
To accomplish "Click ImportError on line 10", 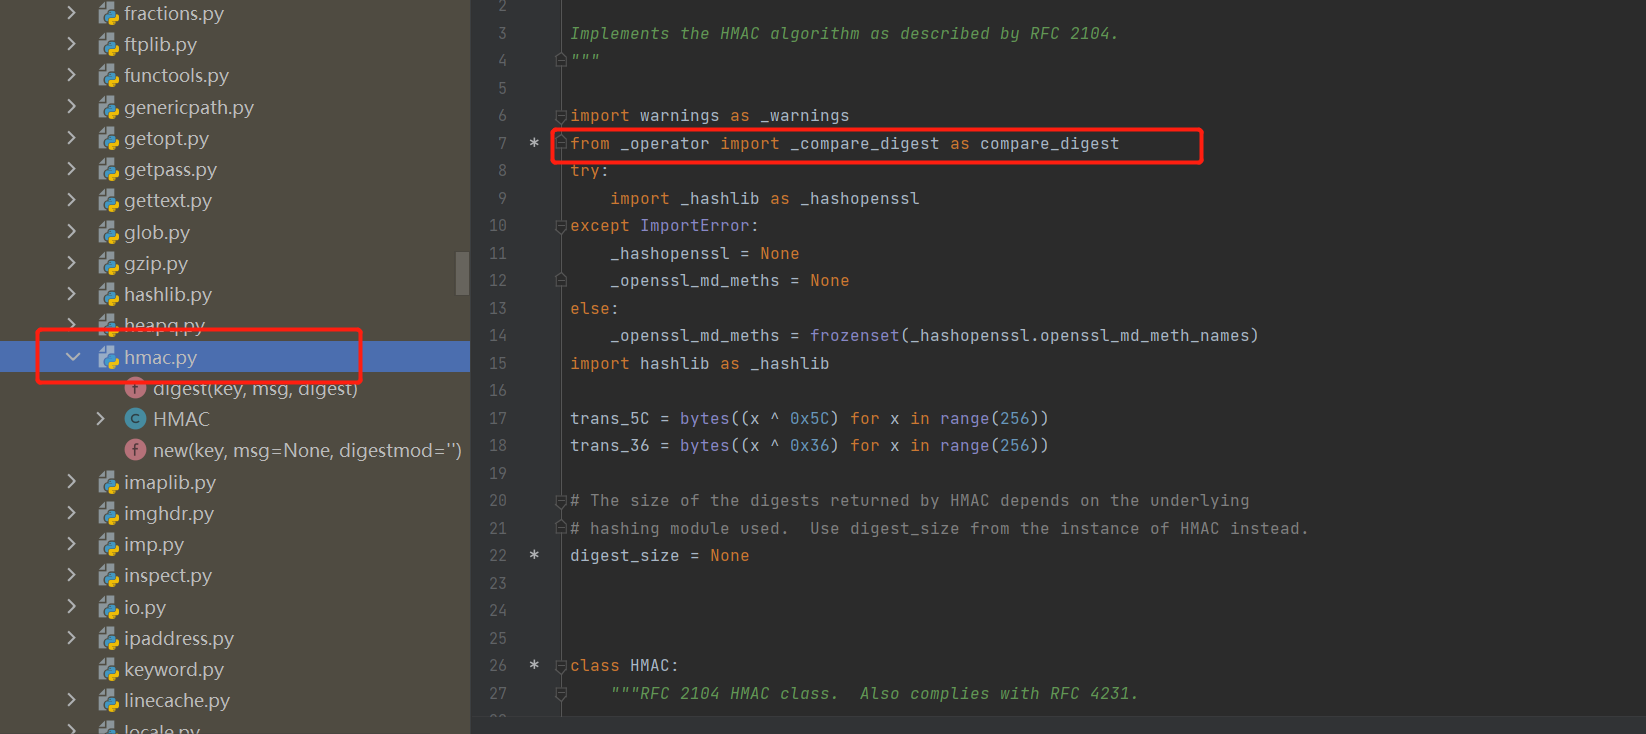I will [695, 226].
